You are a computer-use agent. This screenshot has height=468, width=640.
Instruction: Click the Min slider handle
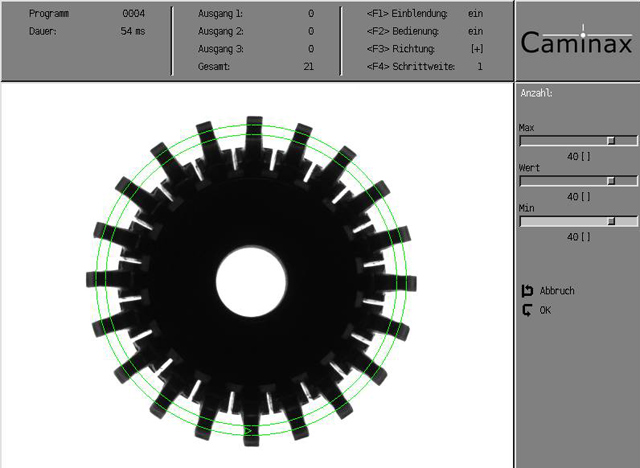tap(610, 221)
